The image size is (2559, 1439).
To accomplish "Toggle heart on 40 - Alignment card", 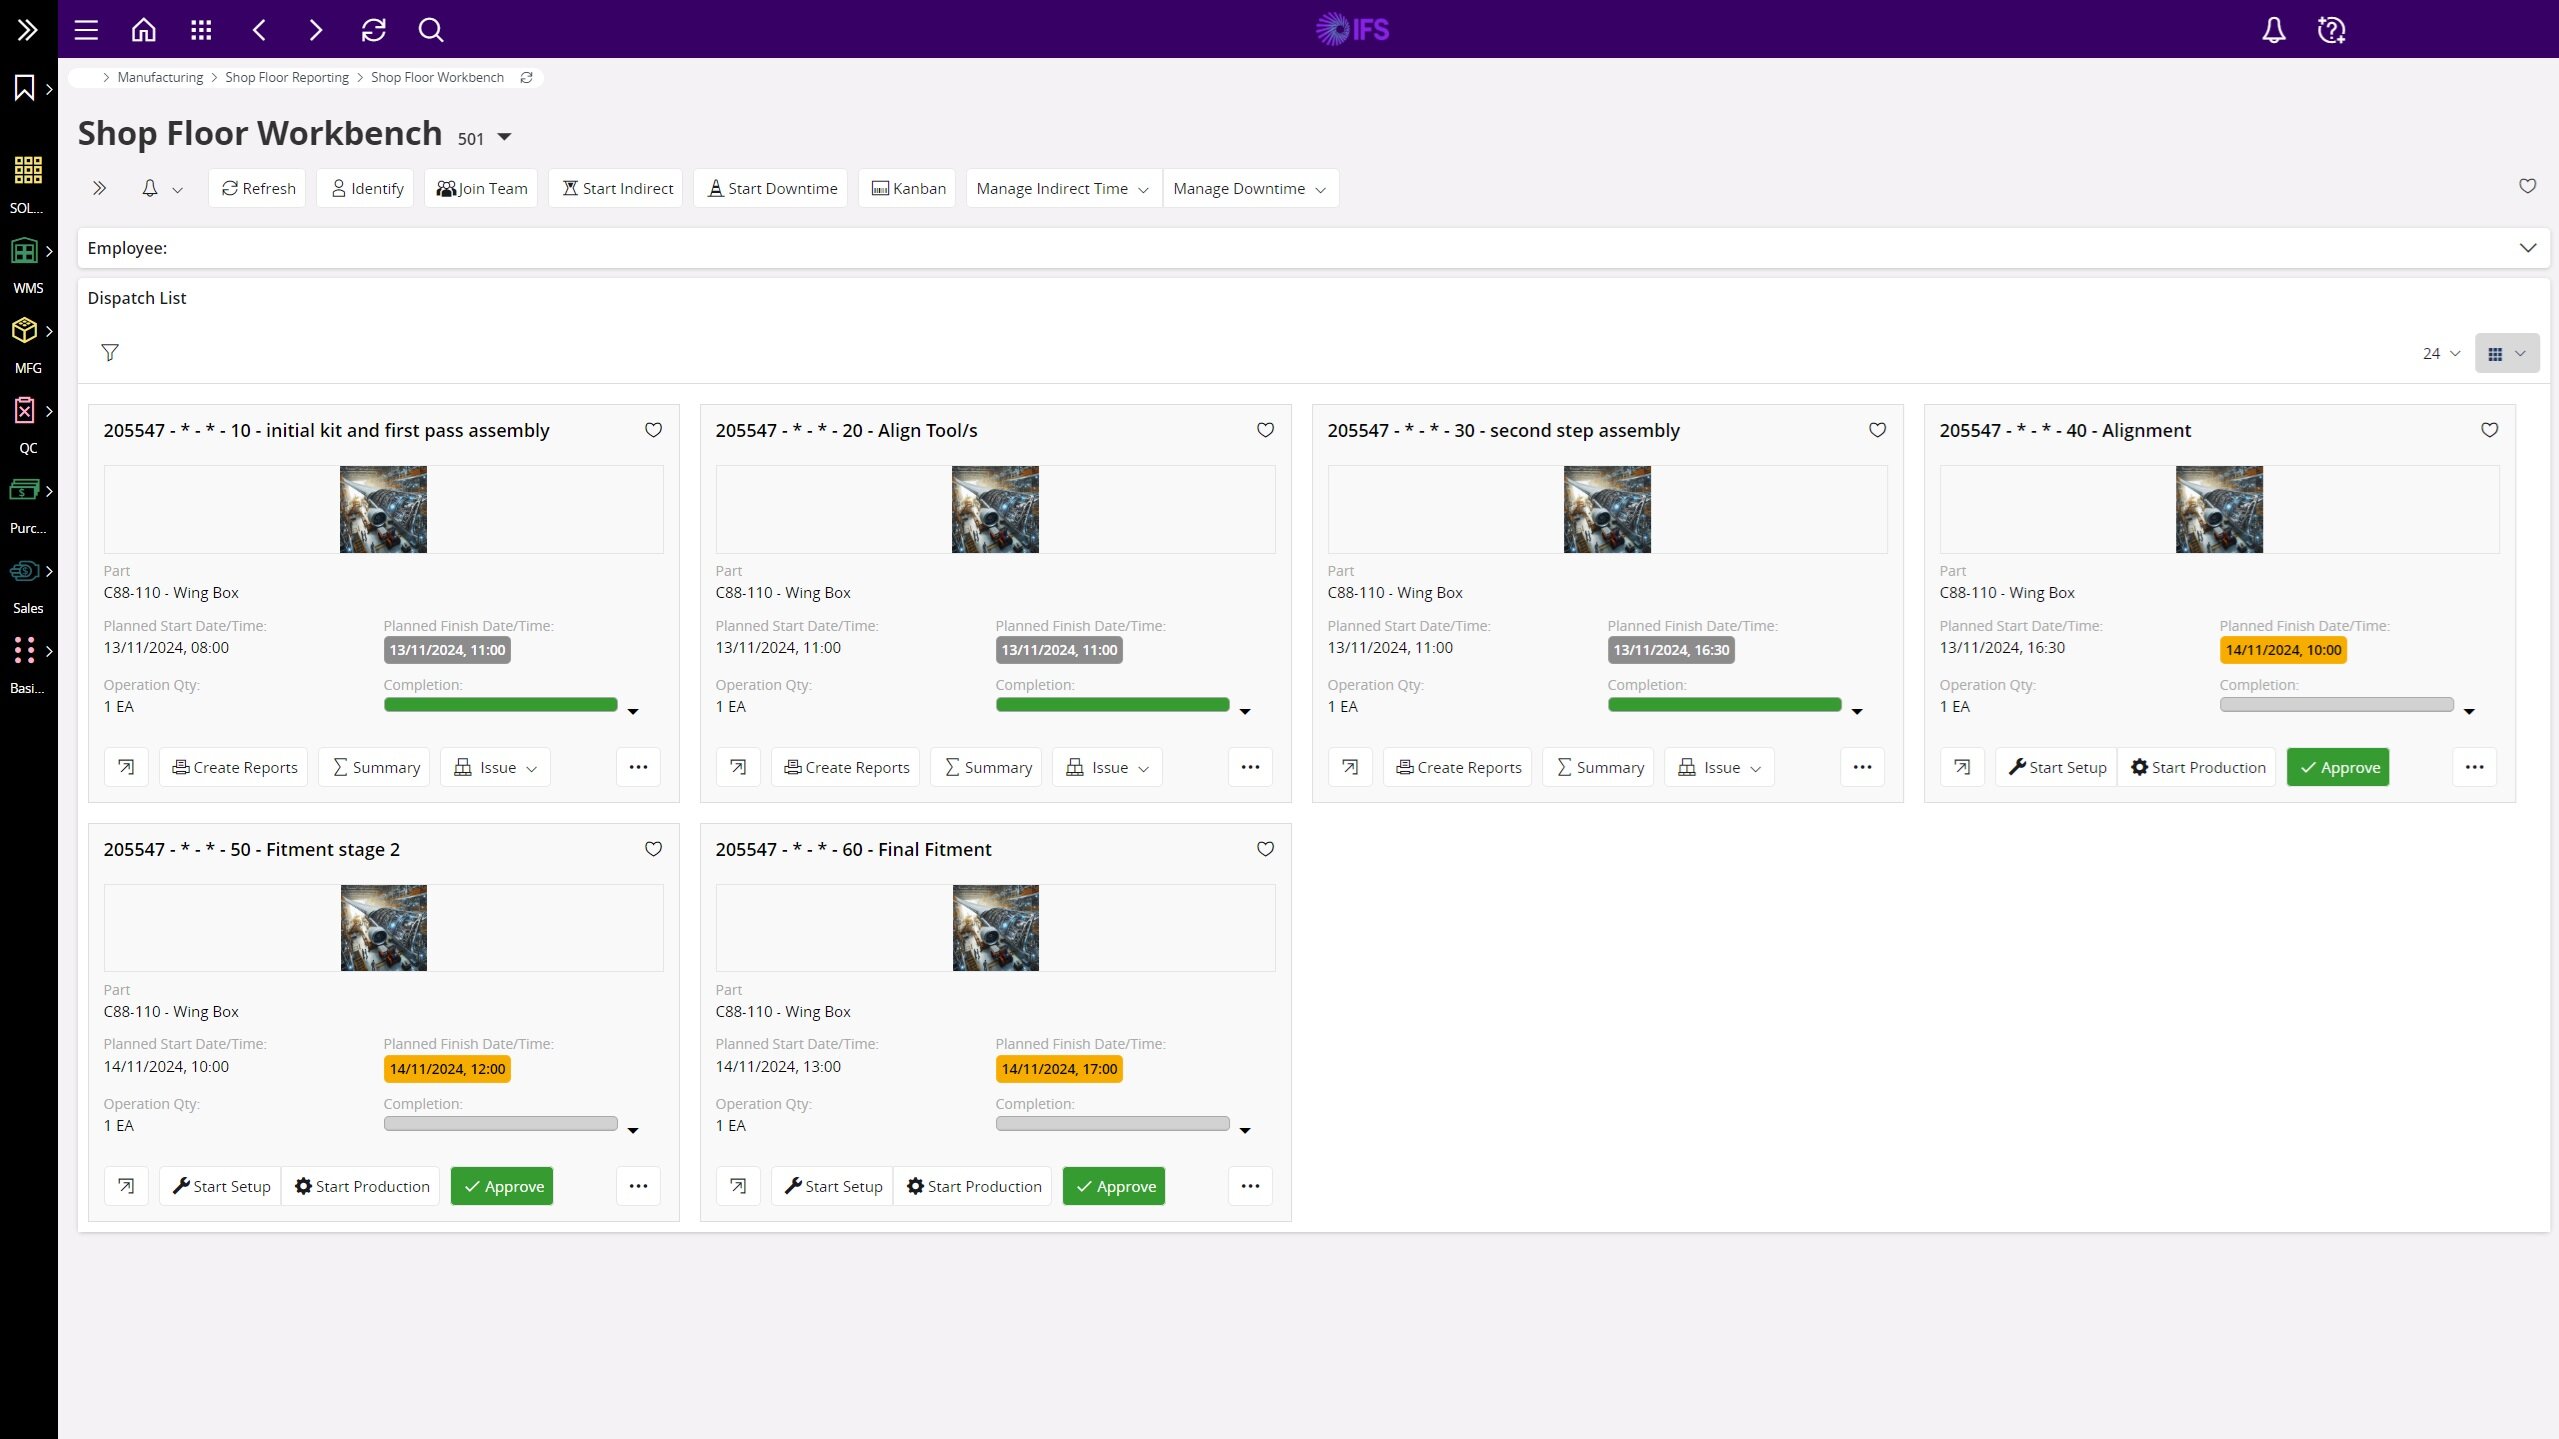I will tap(2489, 430).
